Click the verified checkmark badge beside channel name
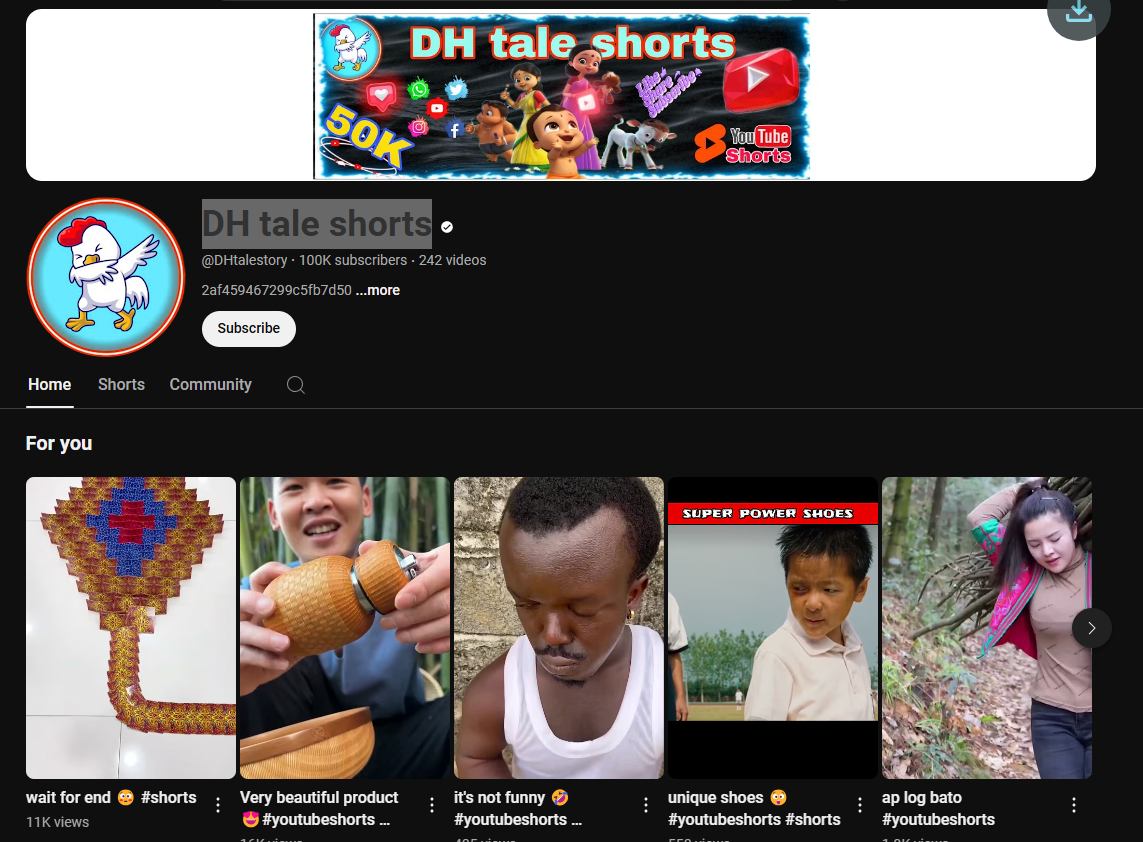The image size is (1143, 842). pos(447,227)
